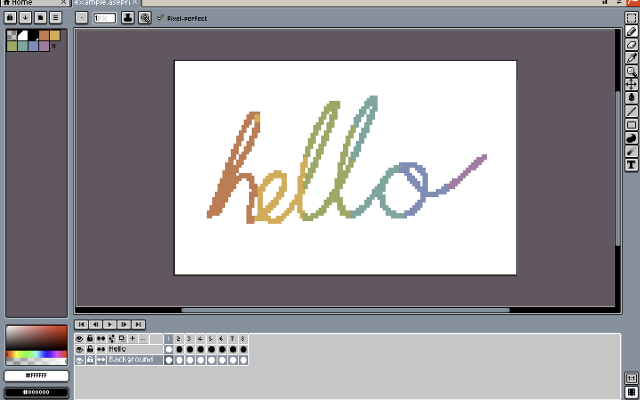Select the Rectangular Marquee tool
The image size is (640, 400).
click(x=631, y=18)
